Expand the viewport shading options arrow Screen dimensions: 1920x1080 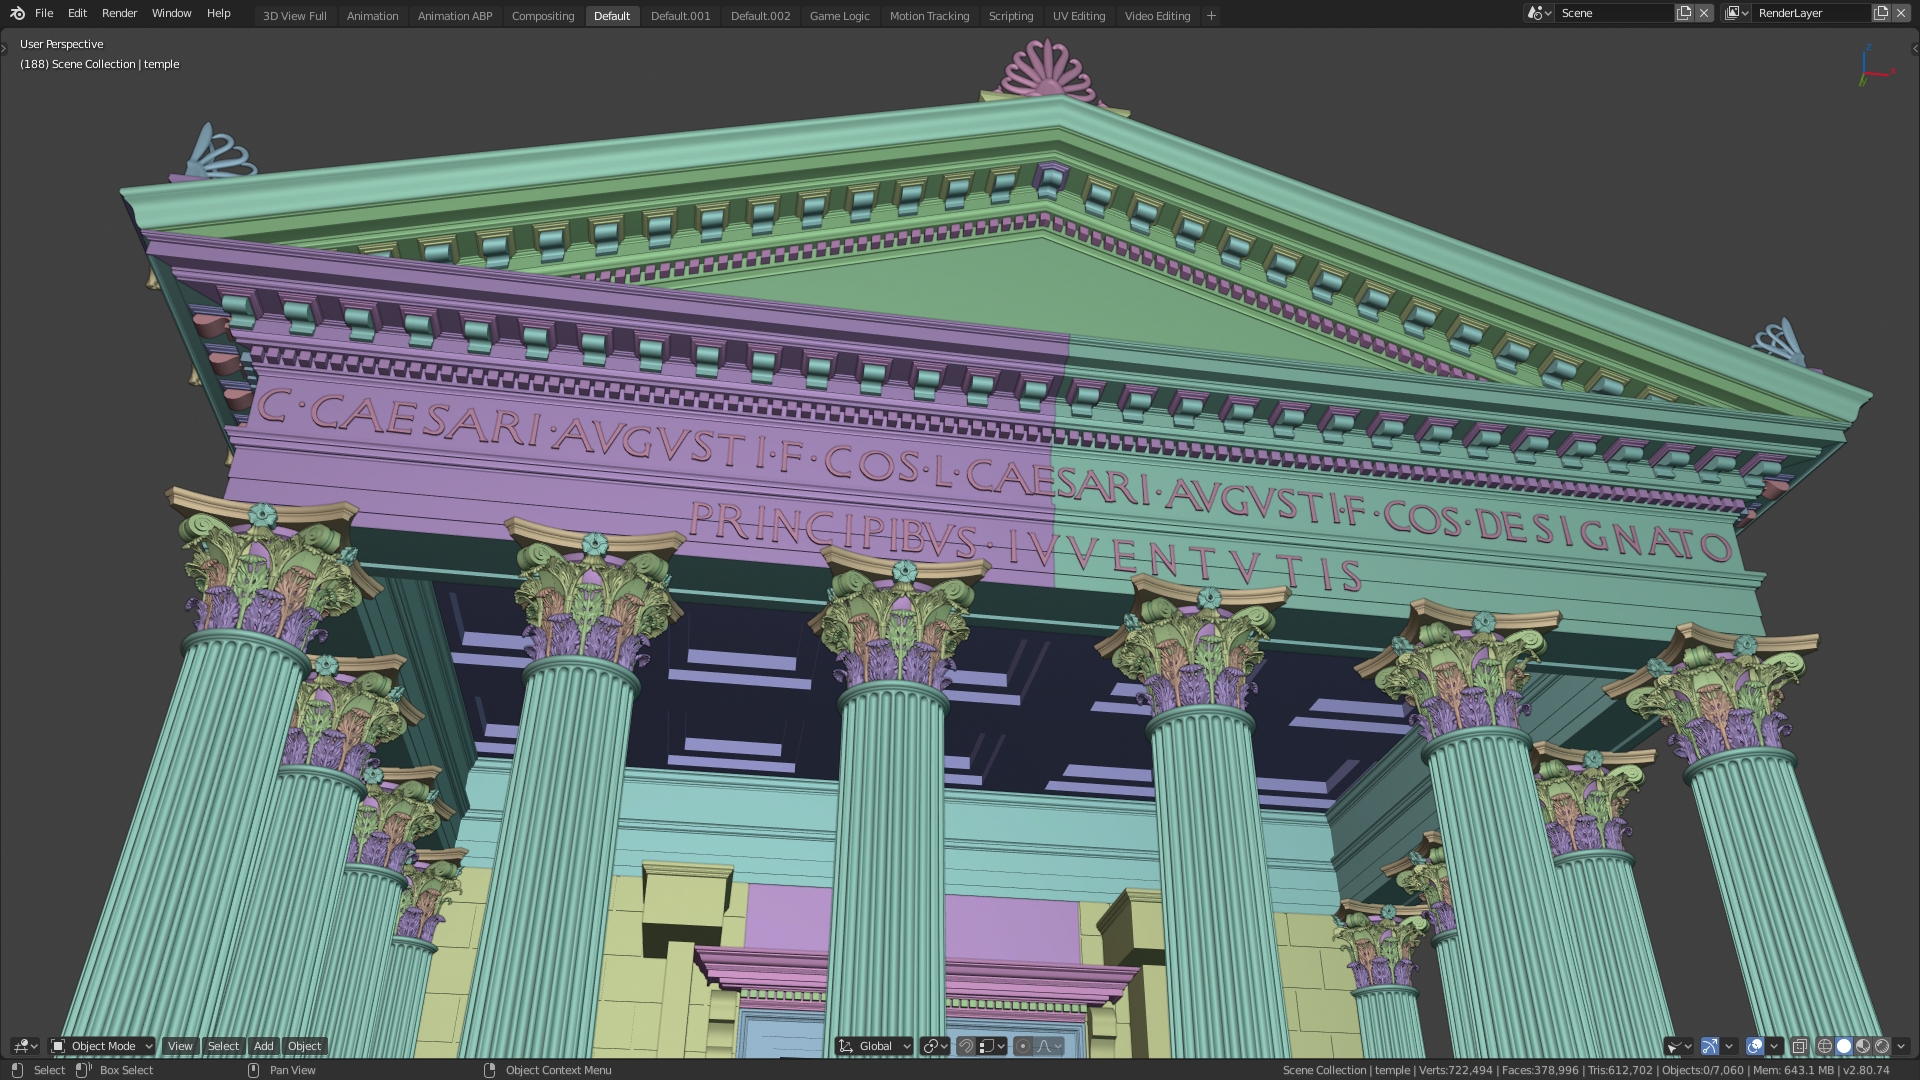click(1901, 1046)
